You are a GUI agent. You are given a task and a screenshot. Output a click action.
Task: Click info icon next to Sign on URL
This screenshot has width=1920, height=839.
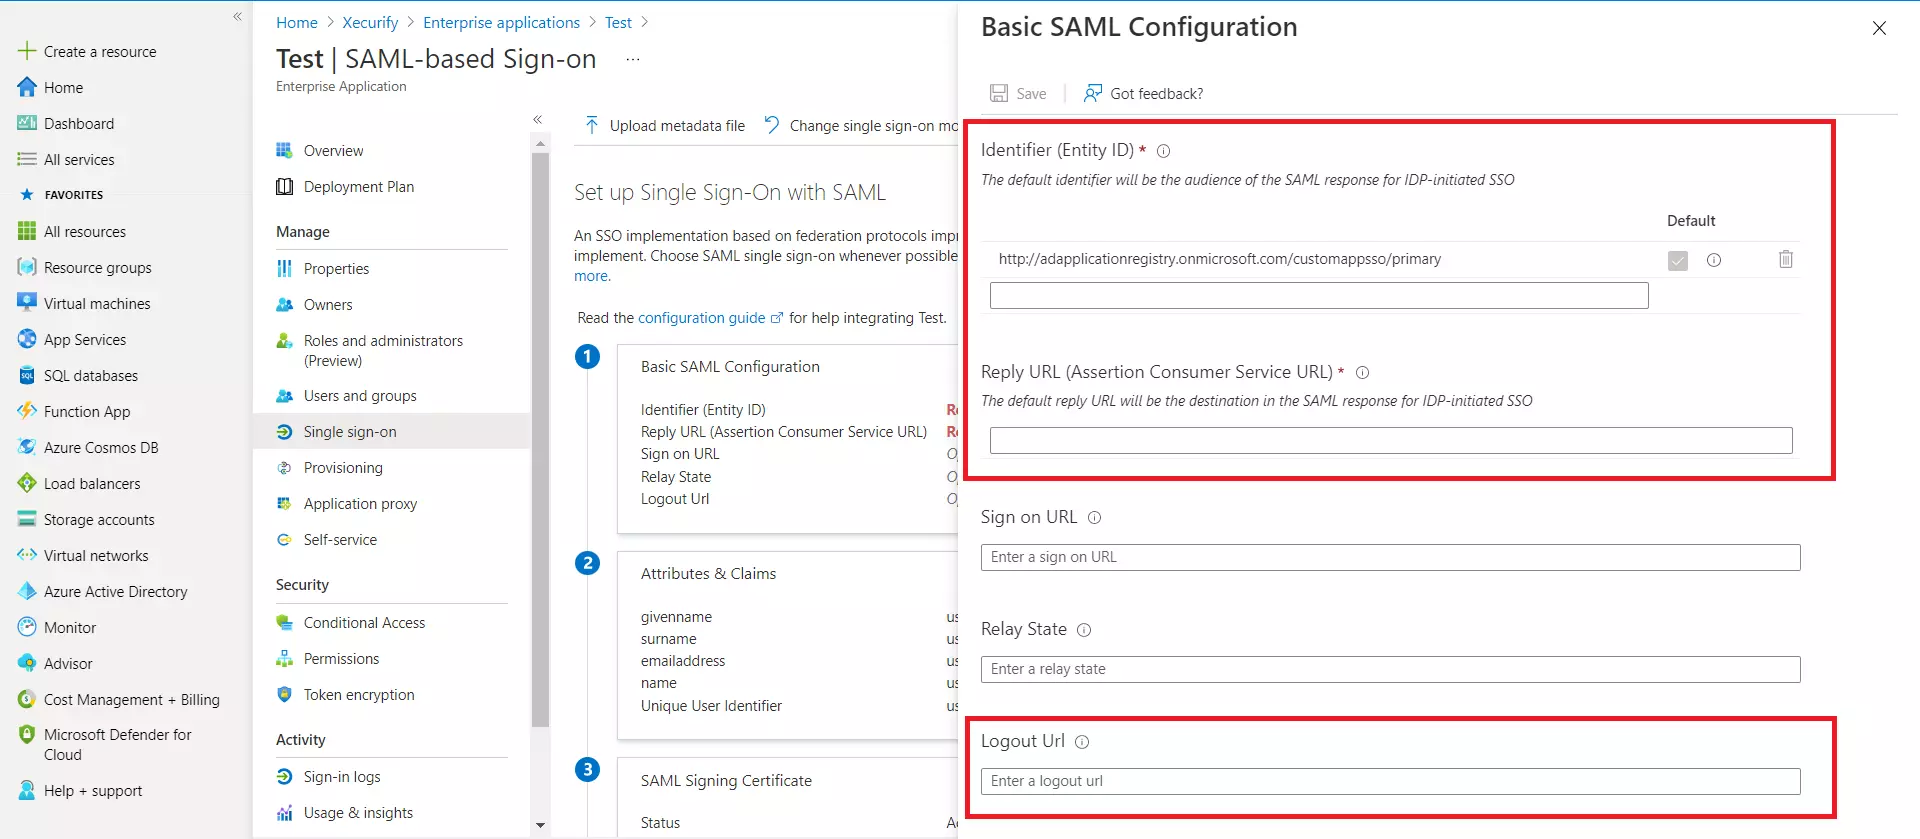(x=1094, y=517)
